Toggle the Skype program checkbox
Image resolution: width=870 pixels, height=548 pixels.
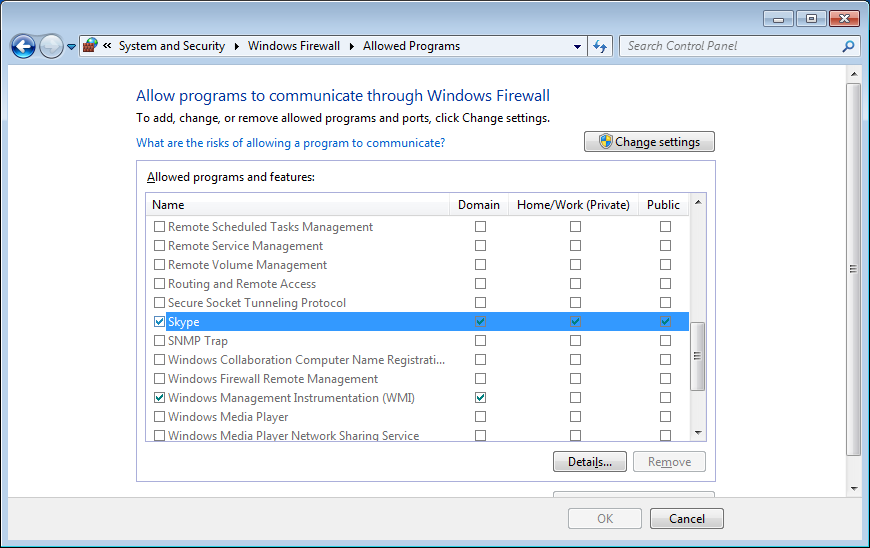click(x=160, y=322)
